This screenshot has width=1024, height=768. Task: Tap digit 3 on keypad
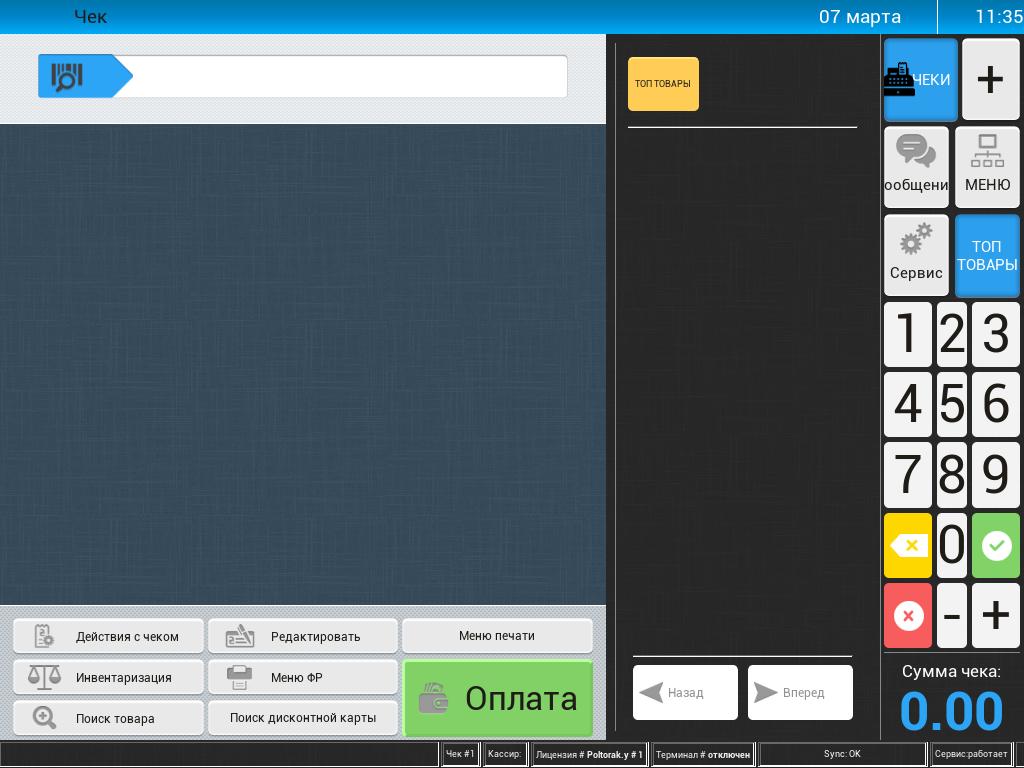pyautogui.click(x=995, y=334)
